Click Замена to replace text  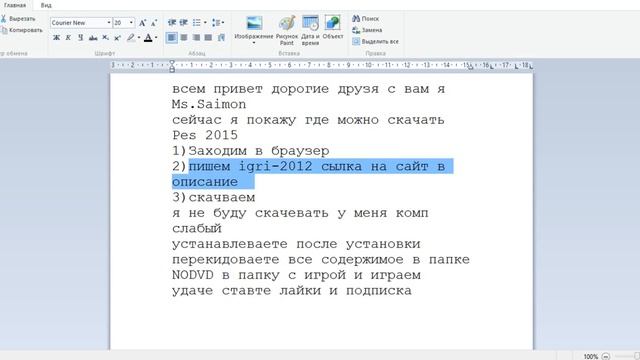coord(367,30)
